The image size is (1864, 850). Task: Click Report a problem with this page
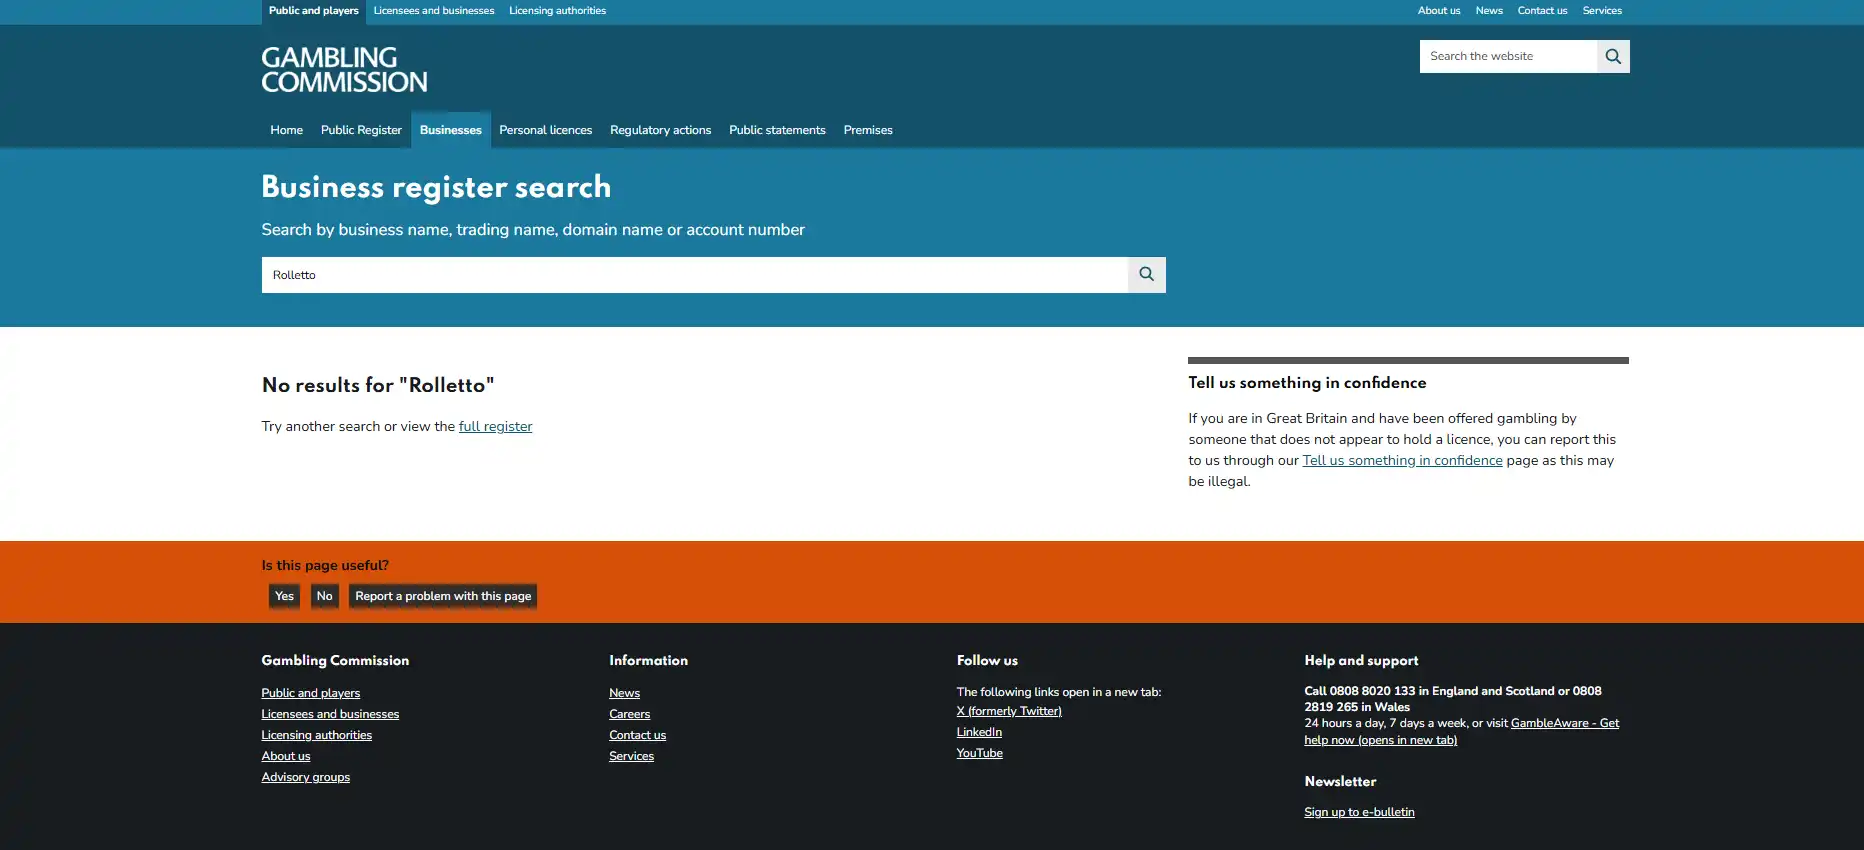coord(443,596)
